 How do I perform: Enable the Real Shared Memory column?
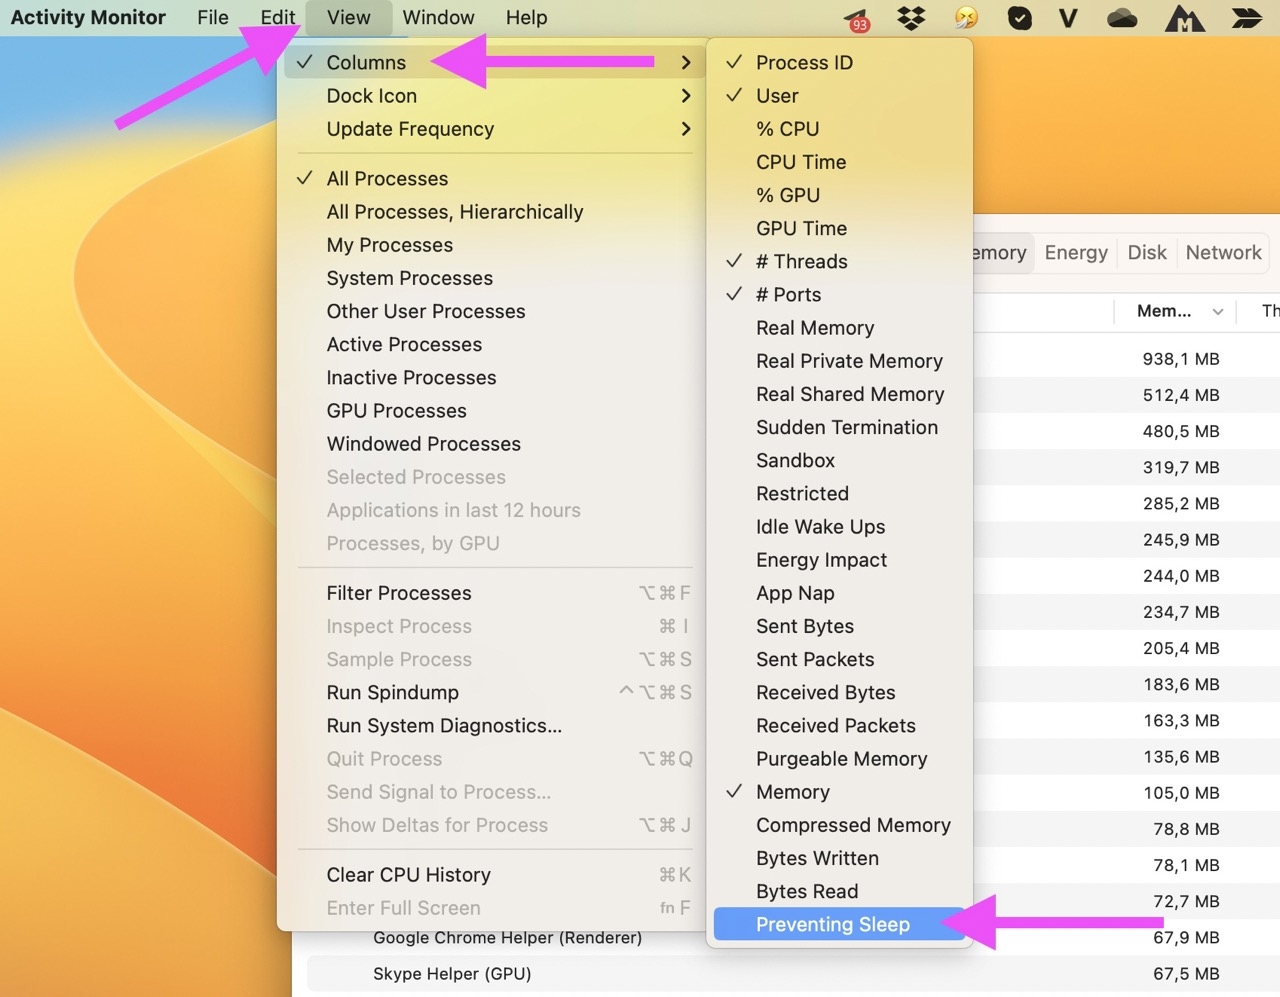[840, 393]
